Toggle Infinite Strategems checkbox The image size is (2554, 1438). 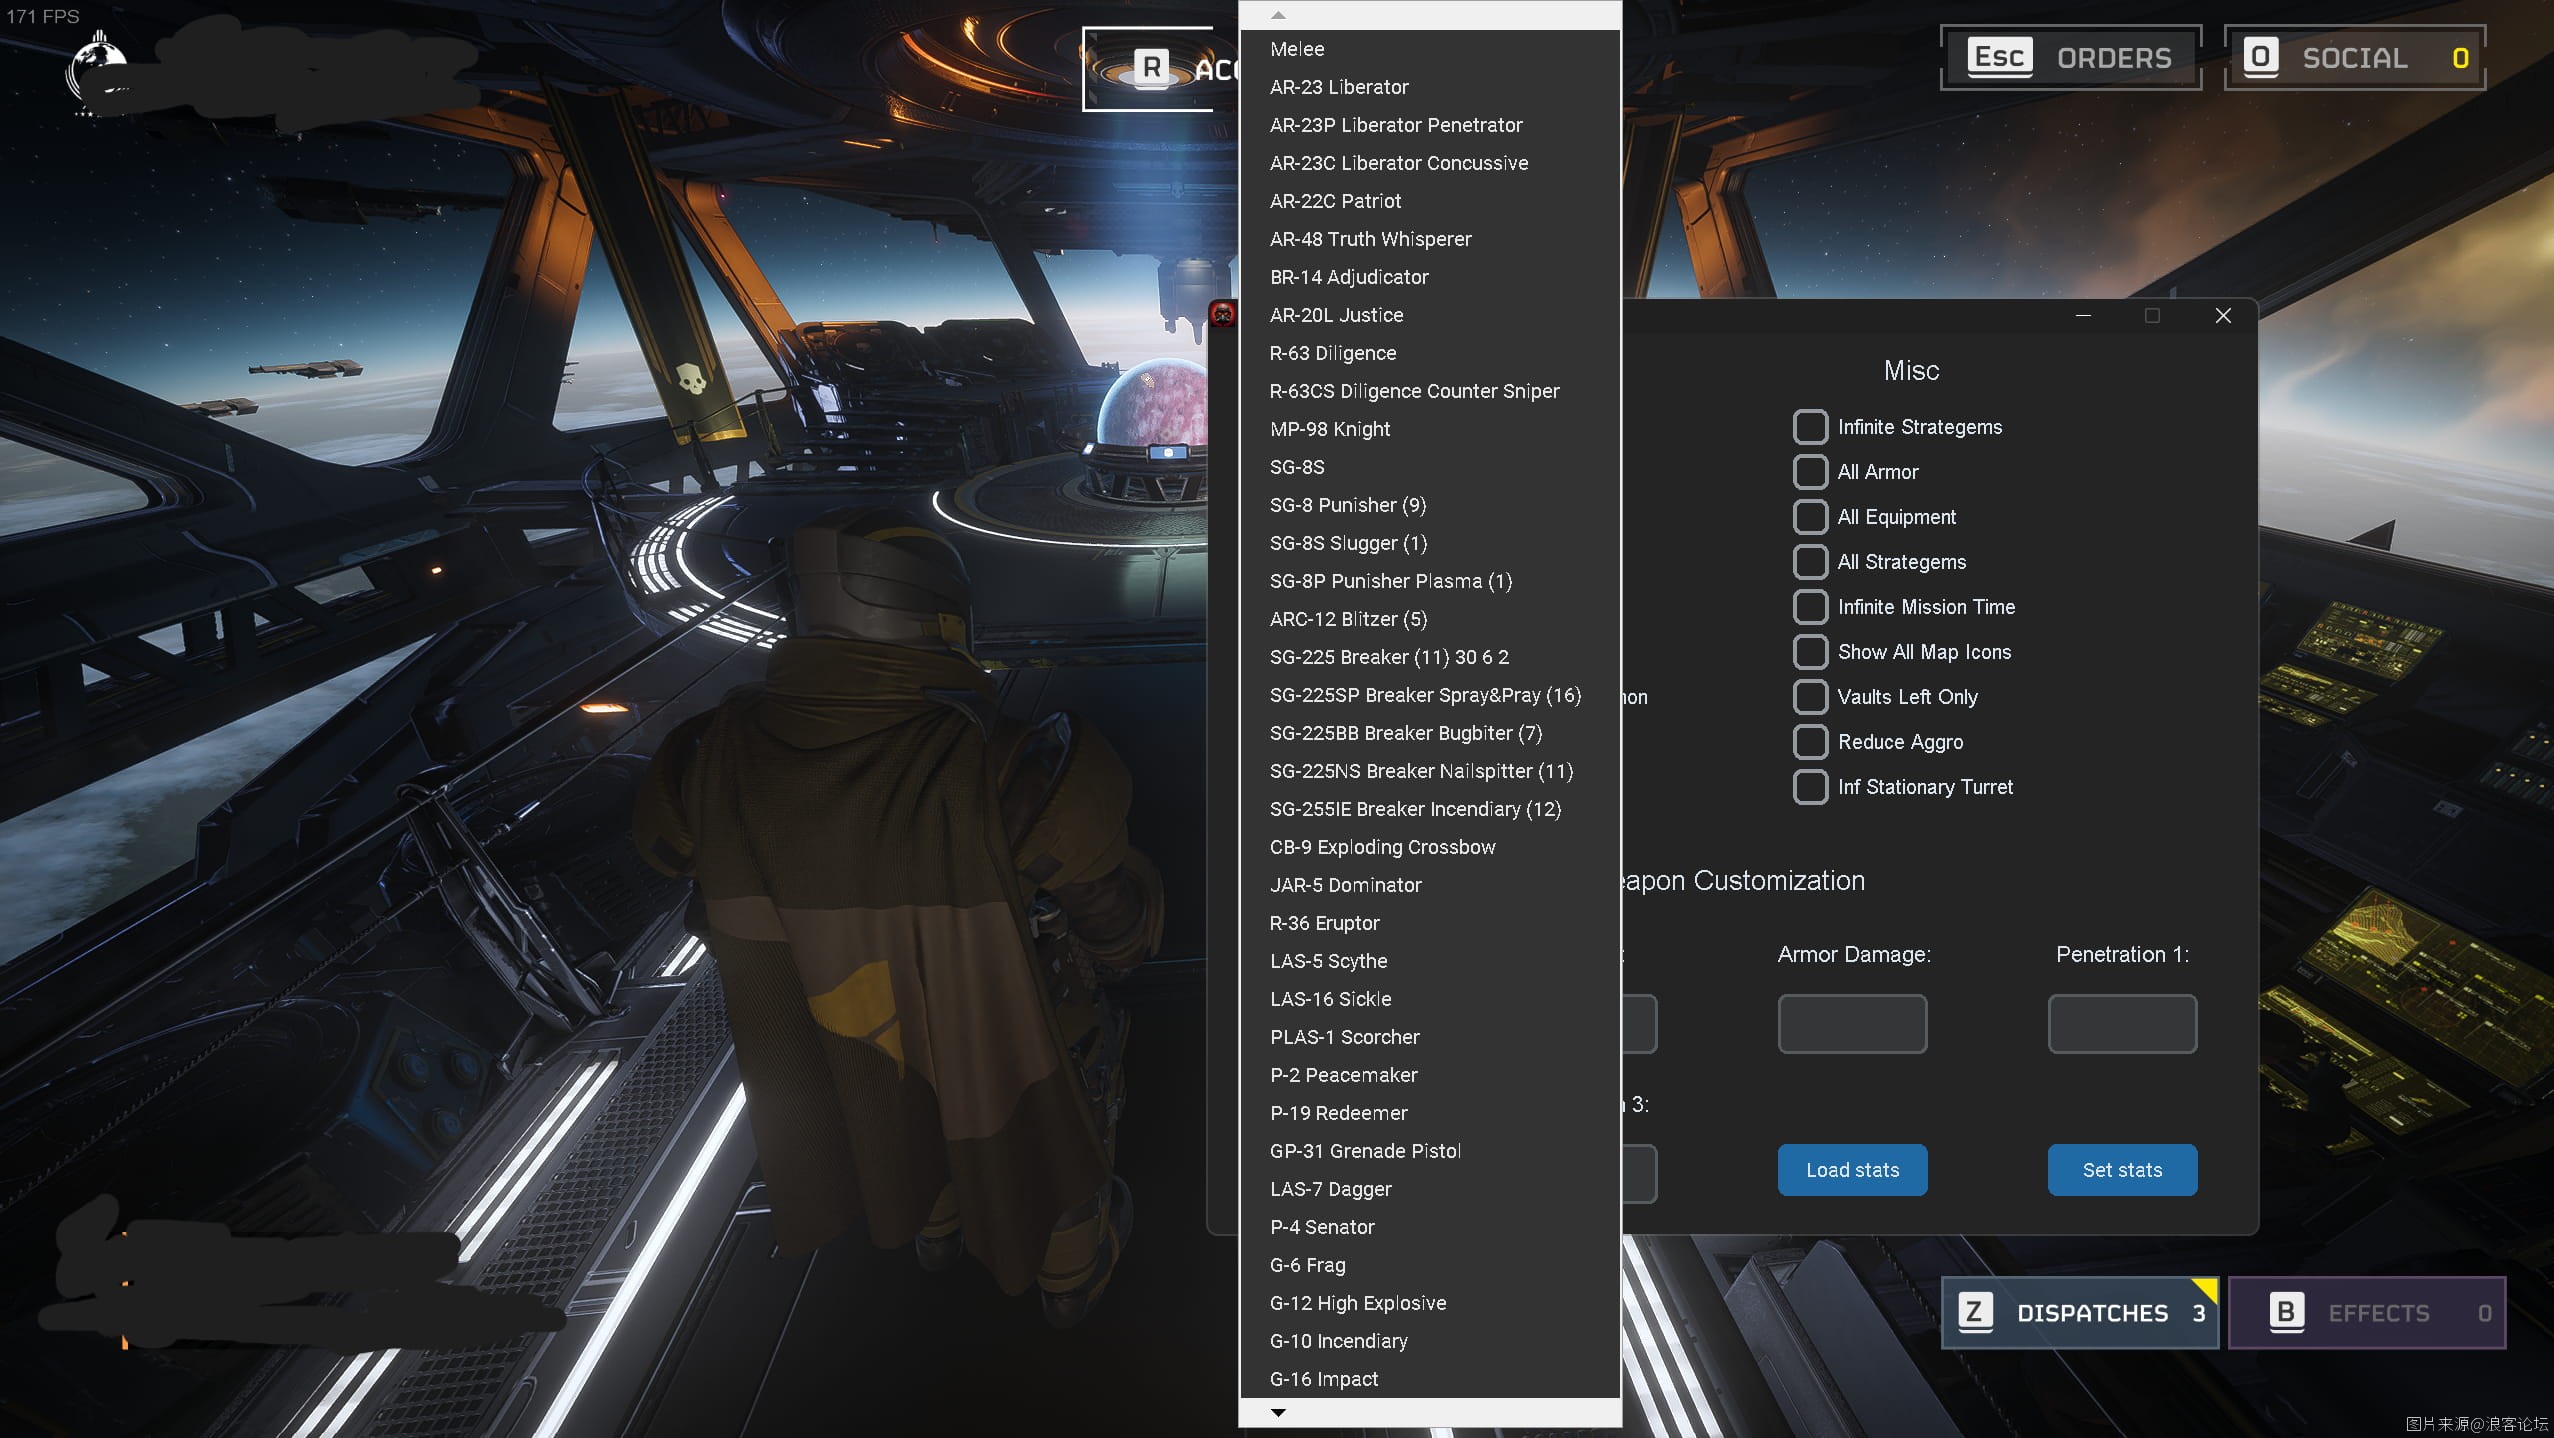pyautogui.click(x=1808, y=426)
